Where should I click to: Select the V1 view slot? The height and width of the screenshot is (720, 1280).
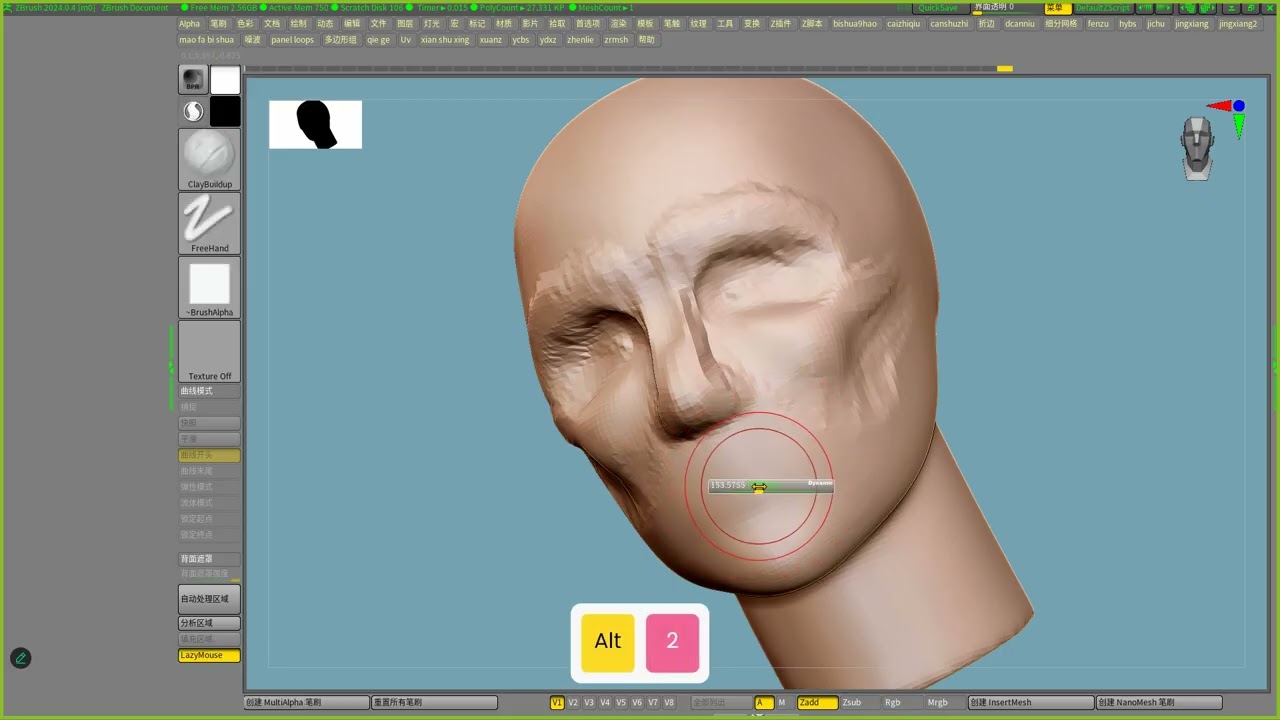tap(557, 703)
